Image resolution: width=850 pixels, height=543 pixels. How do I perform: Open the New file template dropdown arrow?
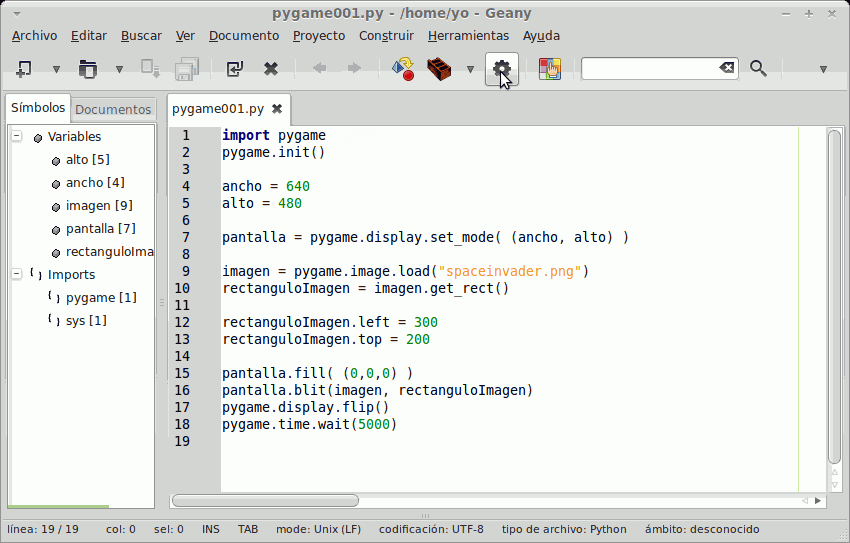pos(56,69)
